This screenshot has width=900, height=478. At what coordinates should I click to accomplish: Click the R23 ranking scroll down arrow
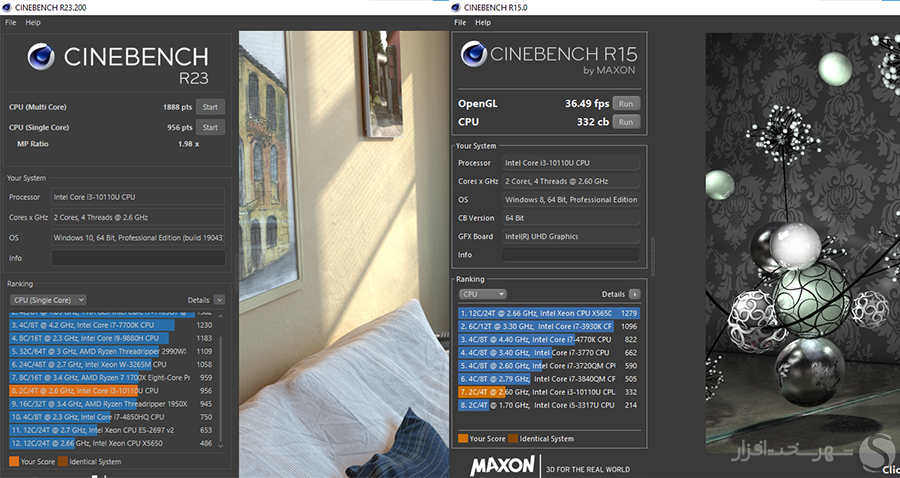(221, 445)
